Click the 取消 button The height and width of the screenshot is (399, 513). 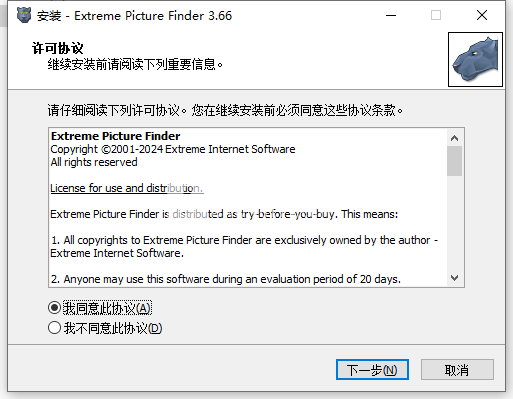(457, 369)
